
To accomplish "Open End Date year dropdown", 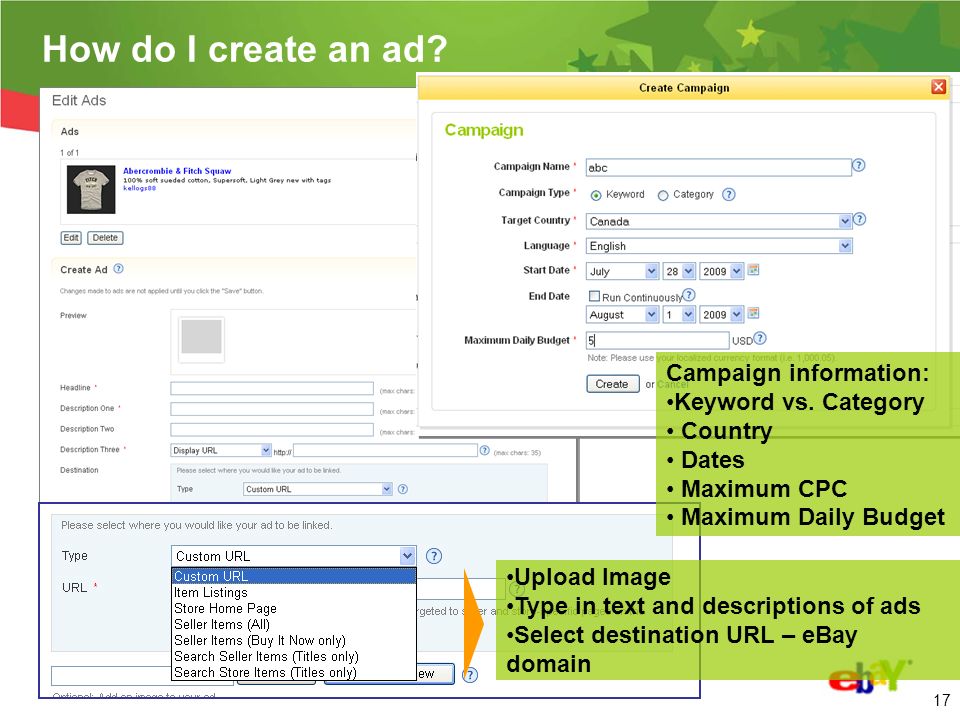I will coord(722,315).
